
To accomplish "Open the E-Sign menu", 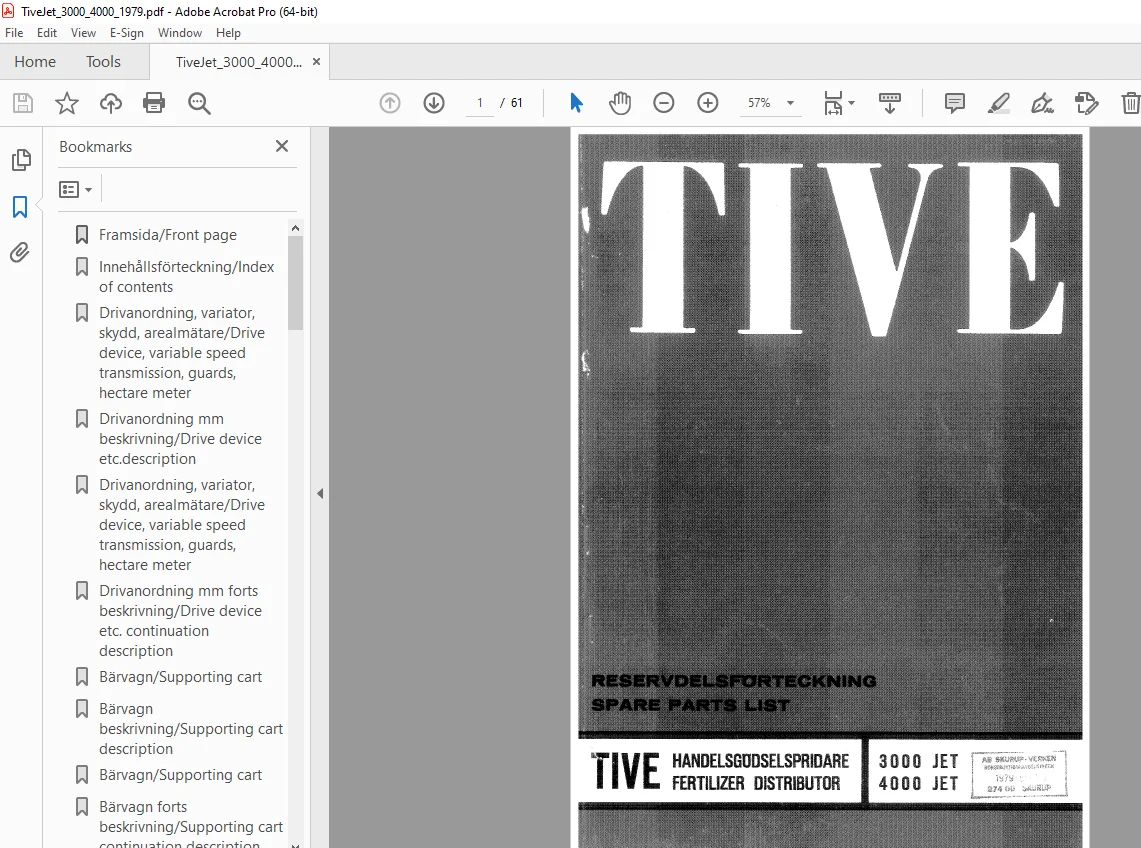I will 127,33.
